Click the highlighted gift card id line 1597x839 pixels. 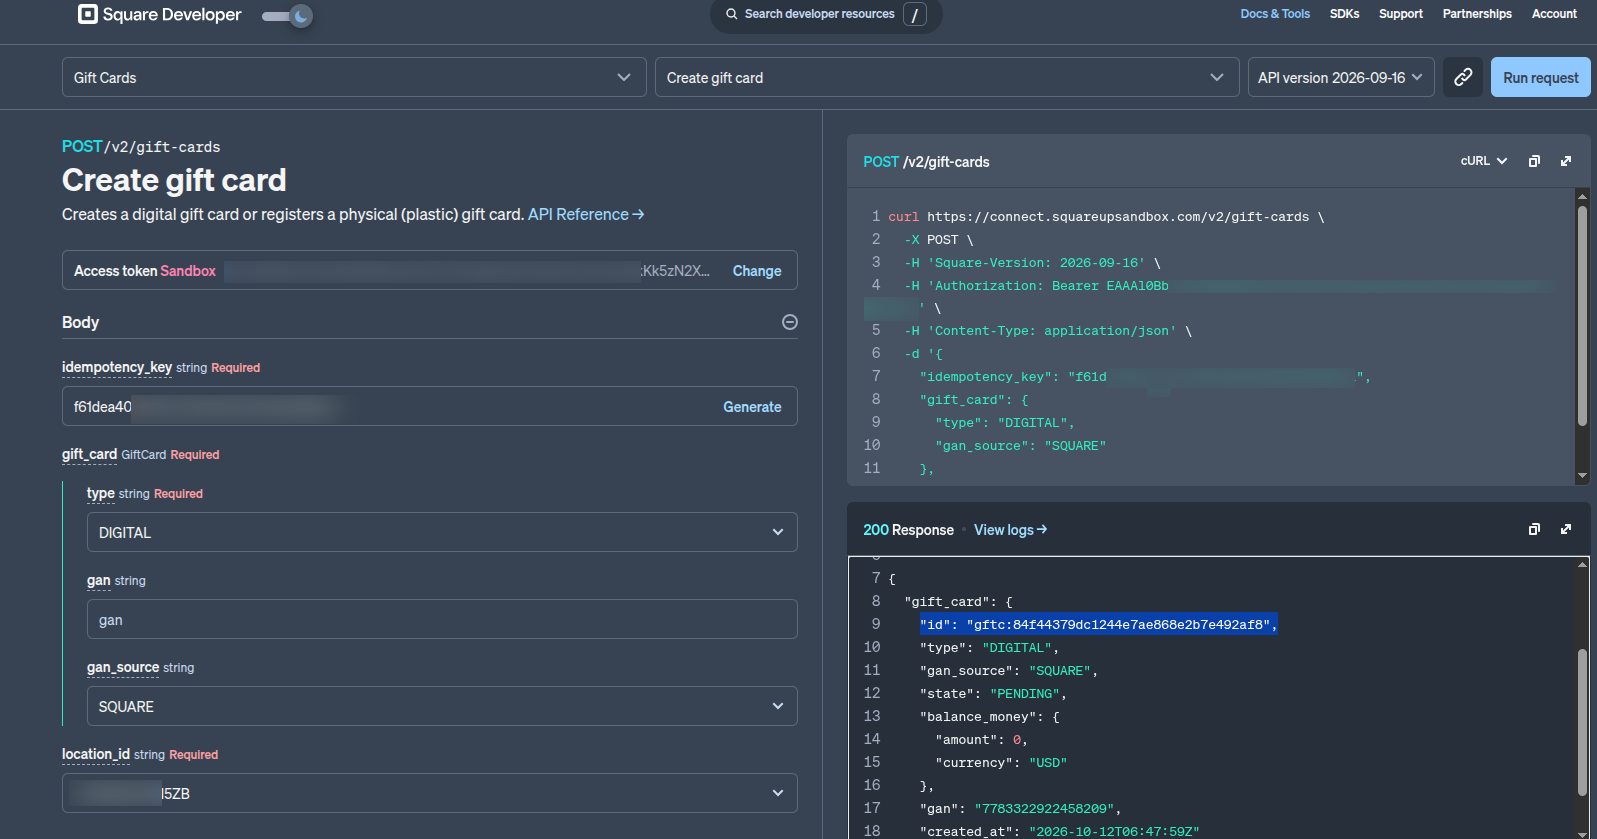point(1098,625)
